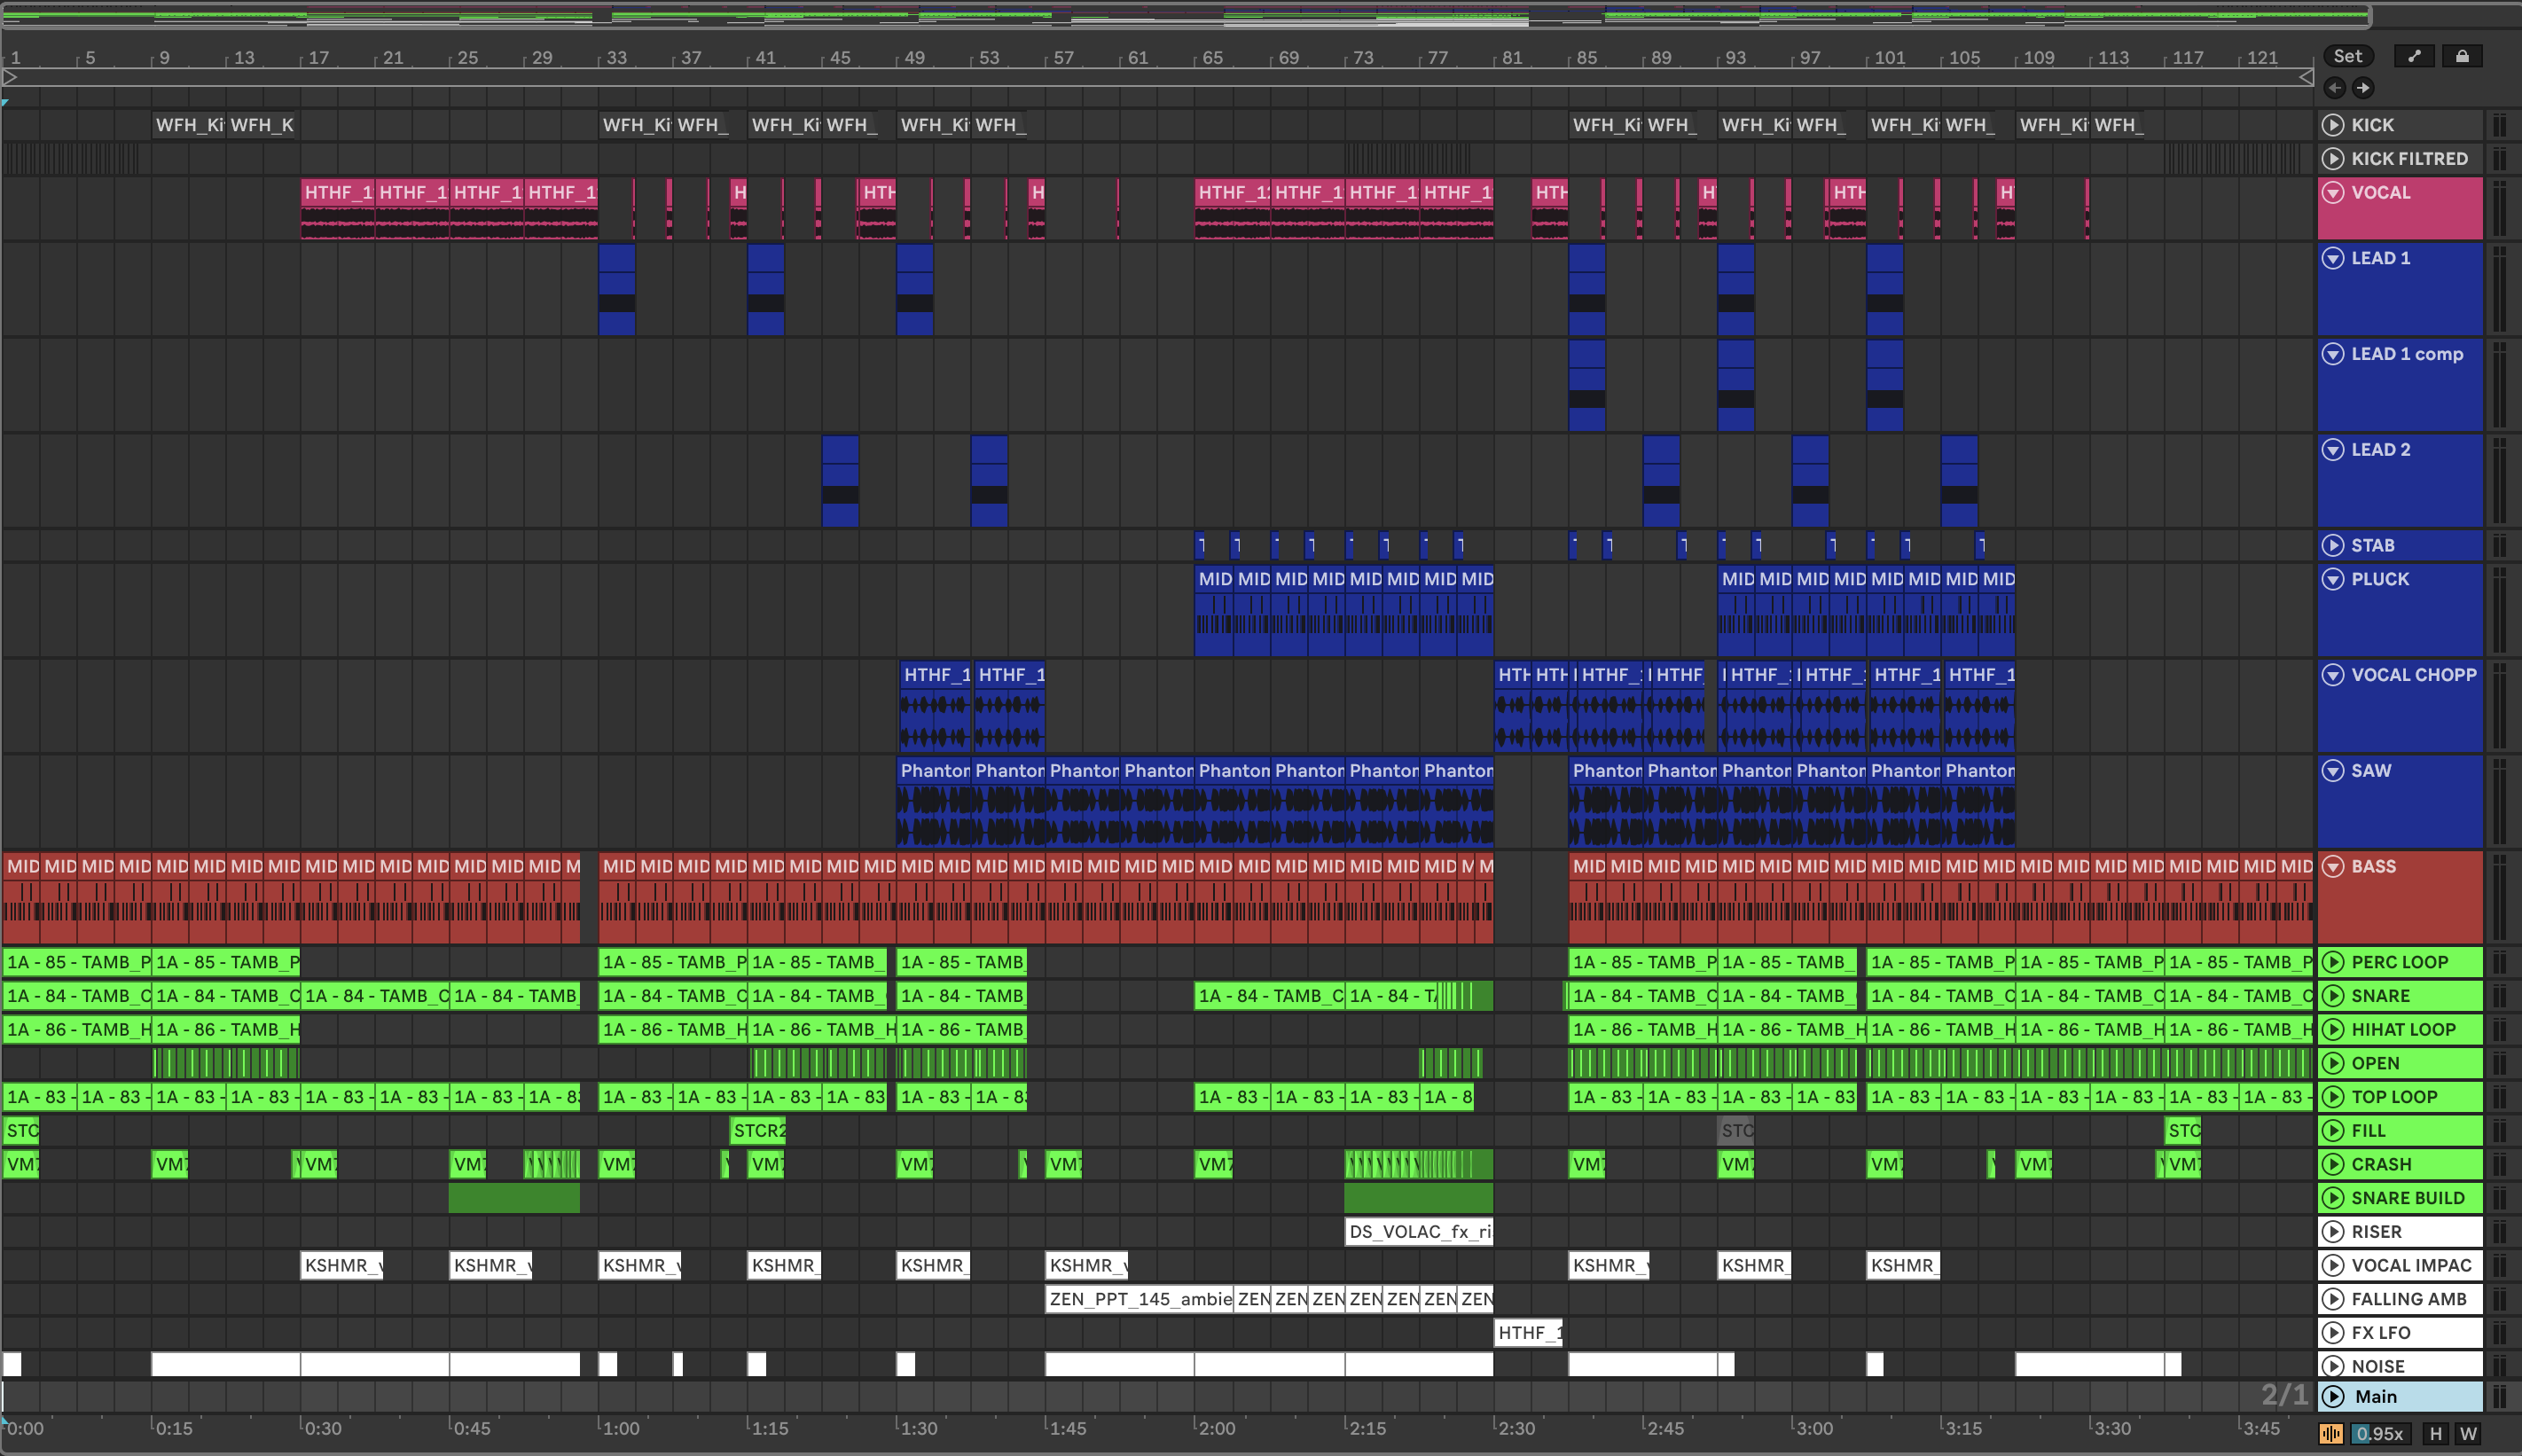
Task: Click the Set locator button
Action: point(2348,56)
